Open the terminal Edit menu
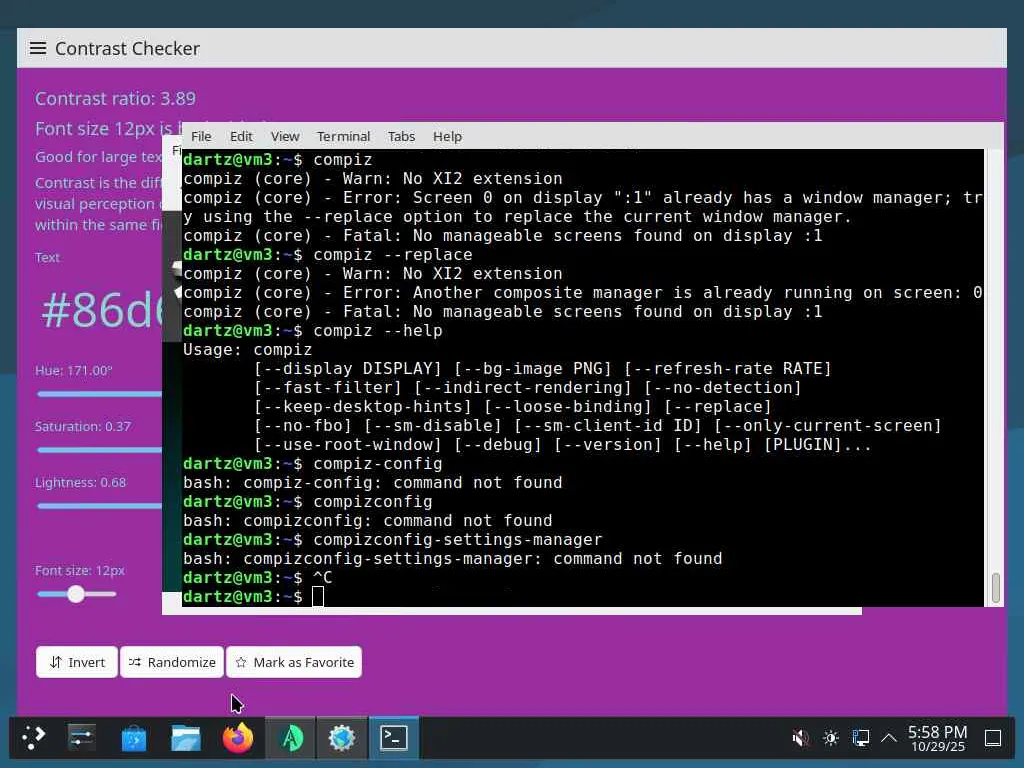 coord(241,136)
